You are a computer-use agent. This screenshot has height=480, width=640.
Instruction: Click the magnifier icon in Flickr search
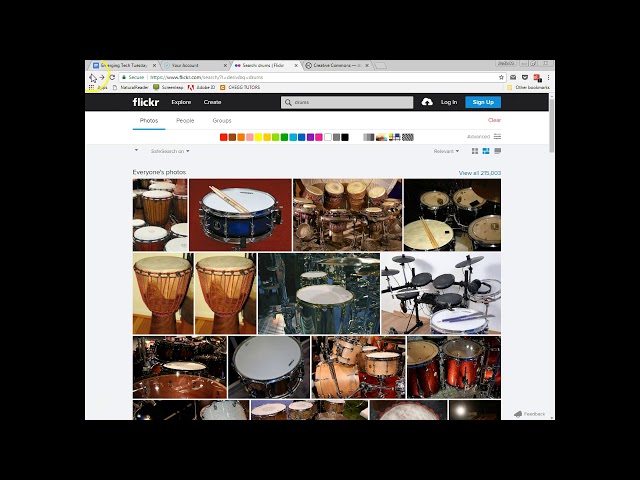coord(288,102)
